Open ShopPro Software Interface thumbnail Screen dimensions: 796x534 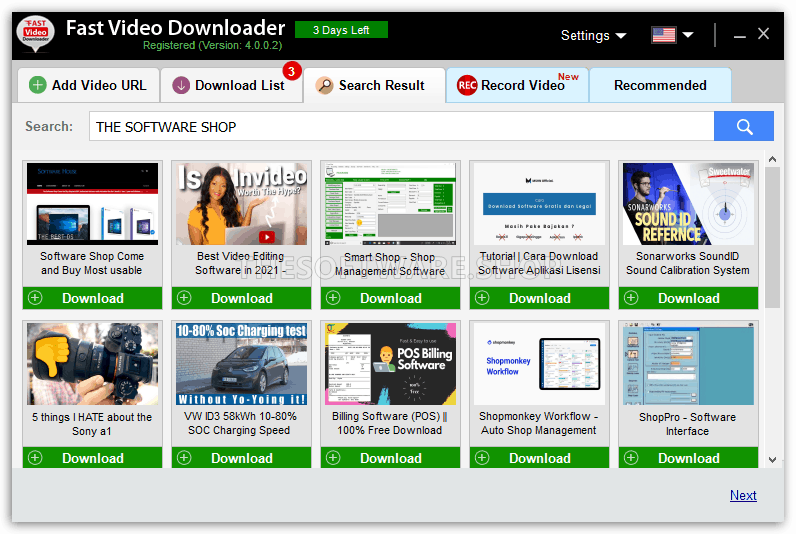[688, 364]
